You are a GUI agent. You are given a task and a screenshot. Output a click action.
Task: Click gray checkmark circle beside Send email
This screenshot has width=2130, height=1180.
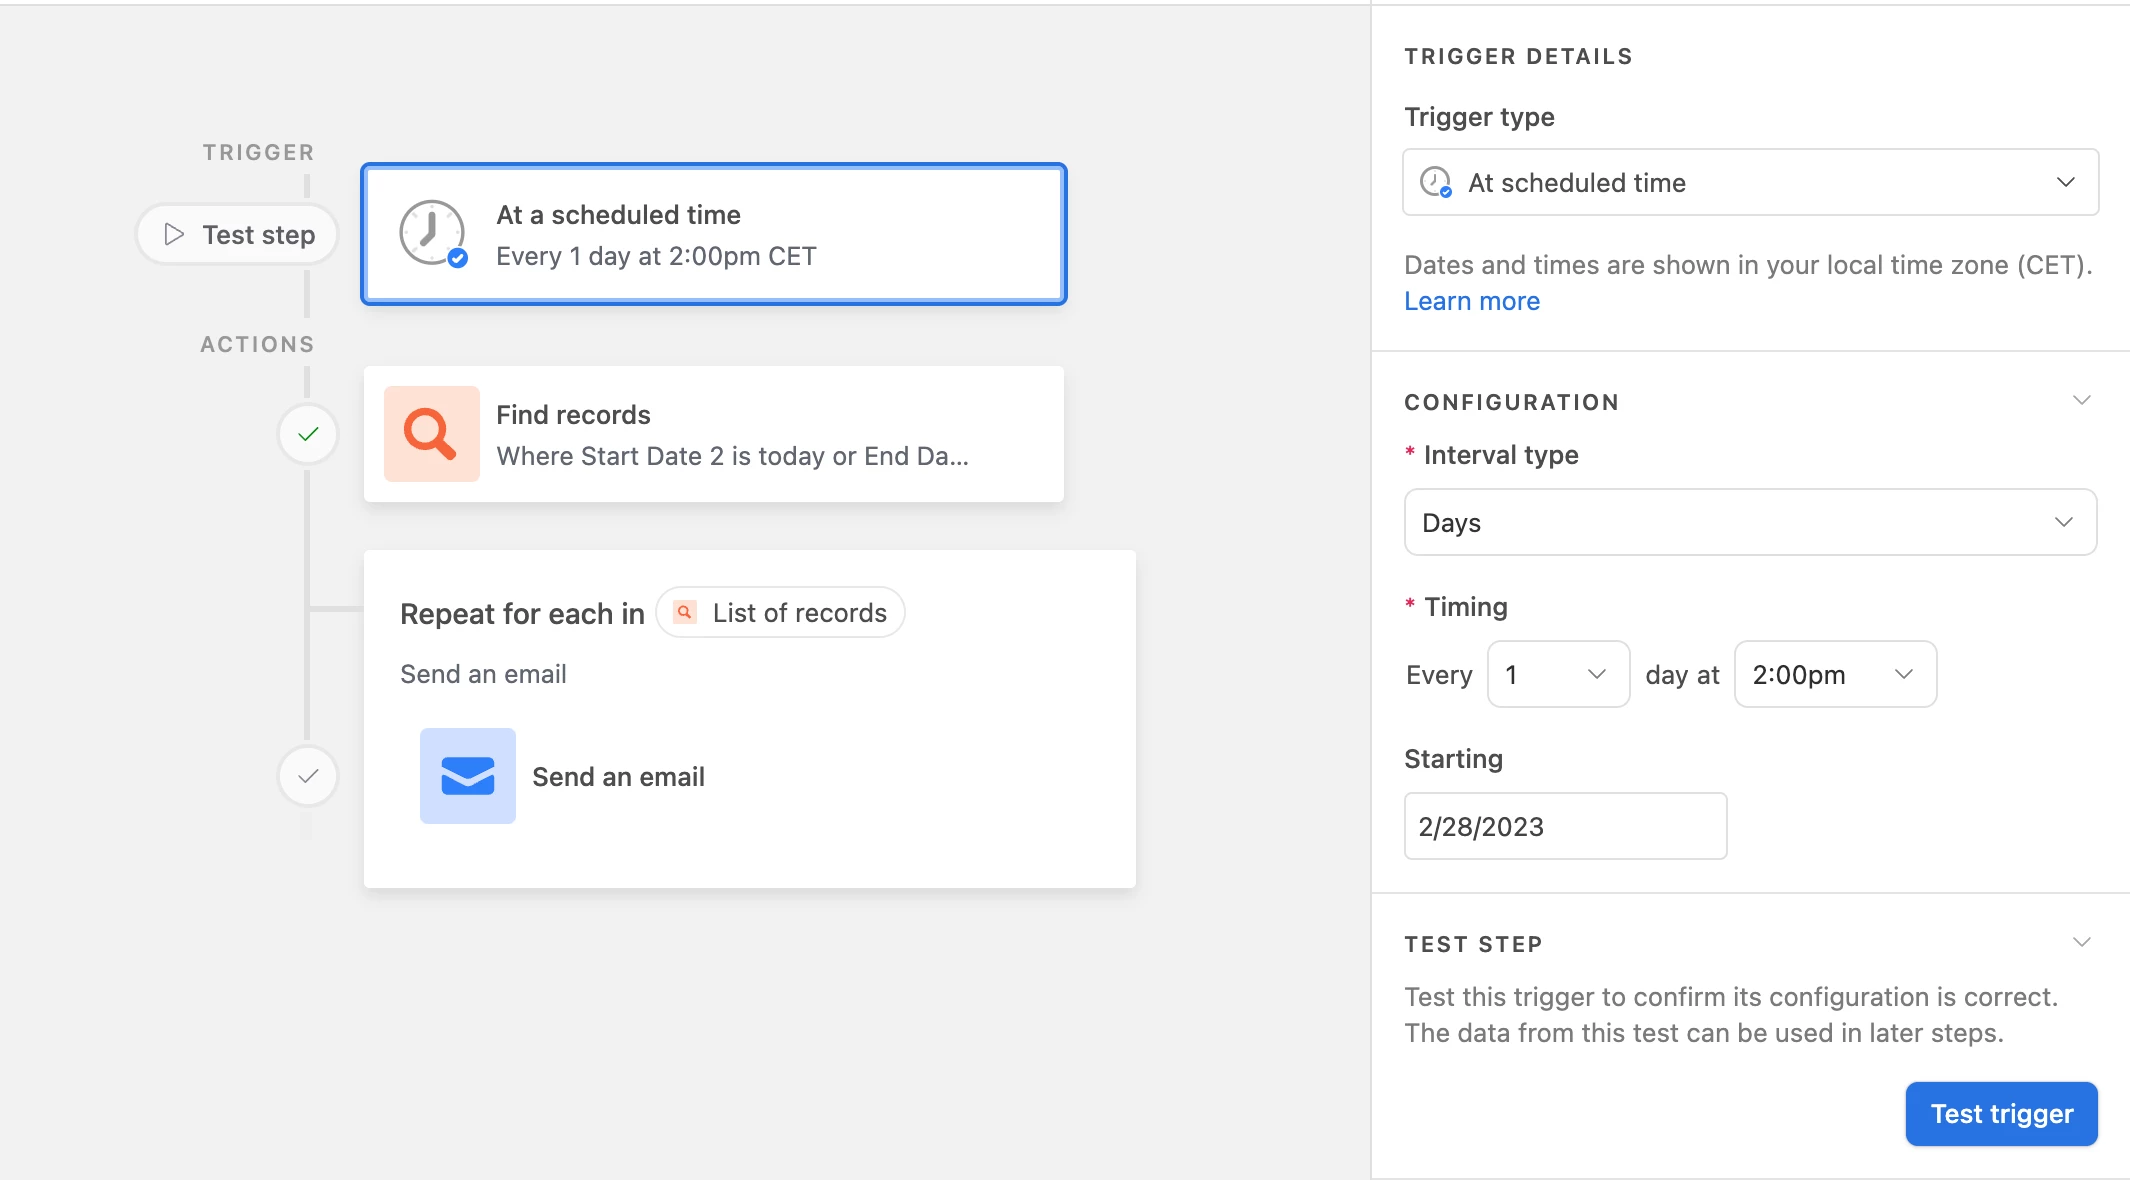coord(308,776)
